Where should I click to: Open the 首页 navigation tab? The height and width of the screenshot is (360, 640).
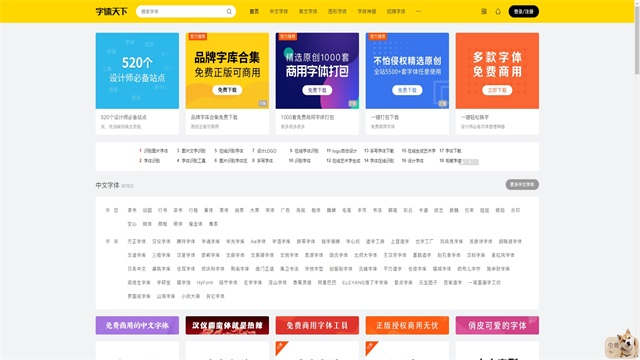(x=254, y=11)
